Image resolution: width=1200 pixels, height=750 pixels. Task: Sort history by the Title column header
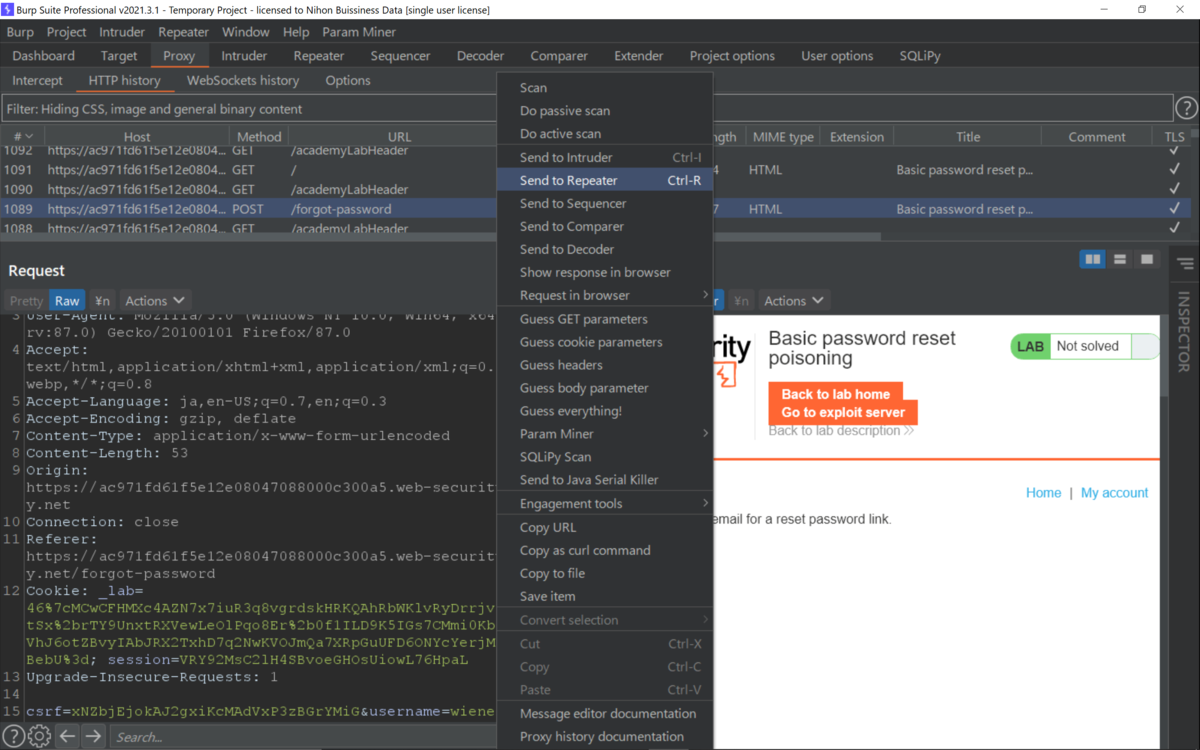967,137
